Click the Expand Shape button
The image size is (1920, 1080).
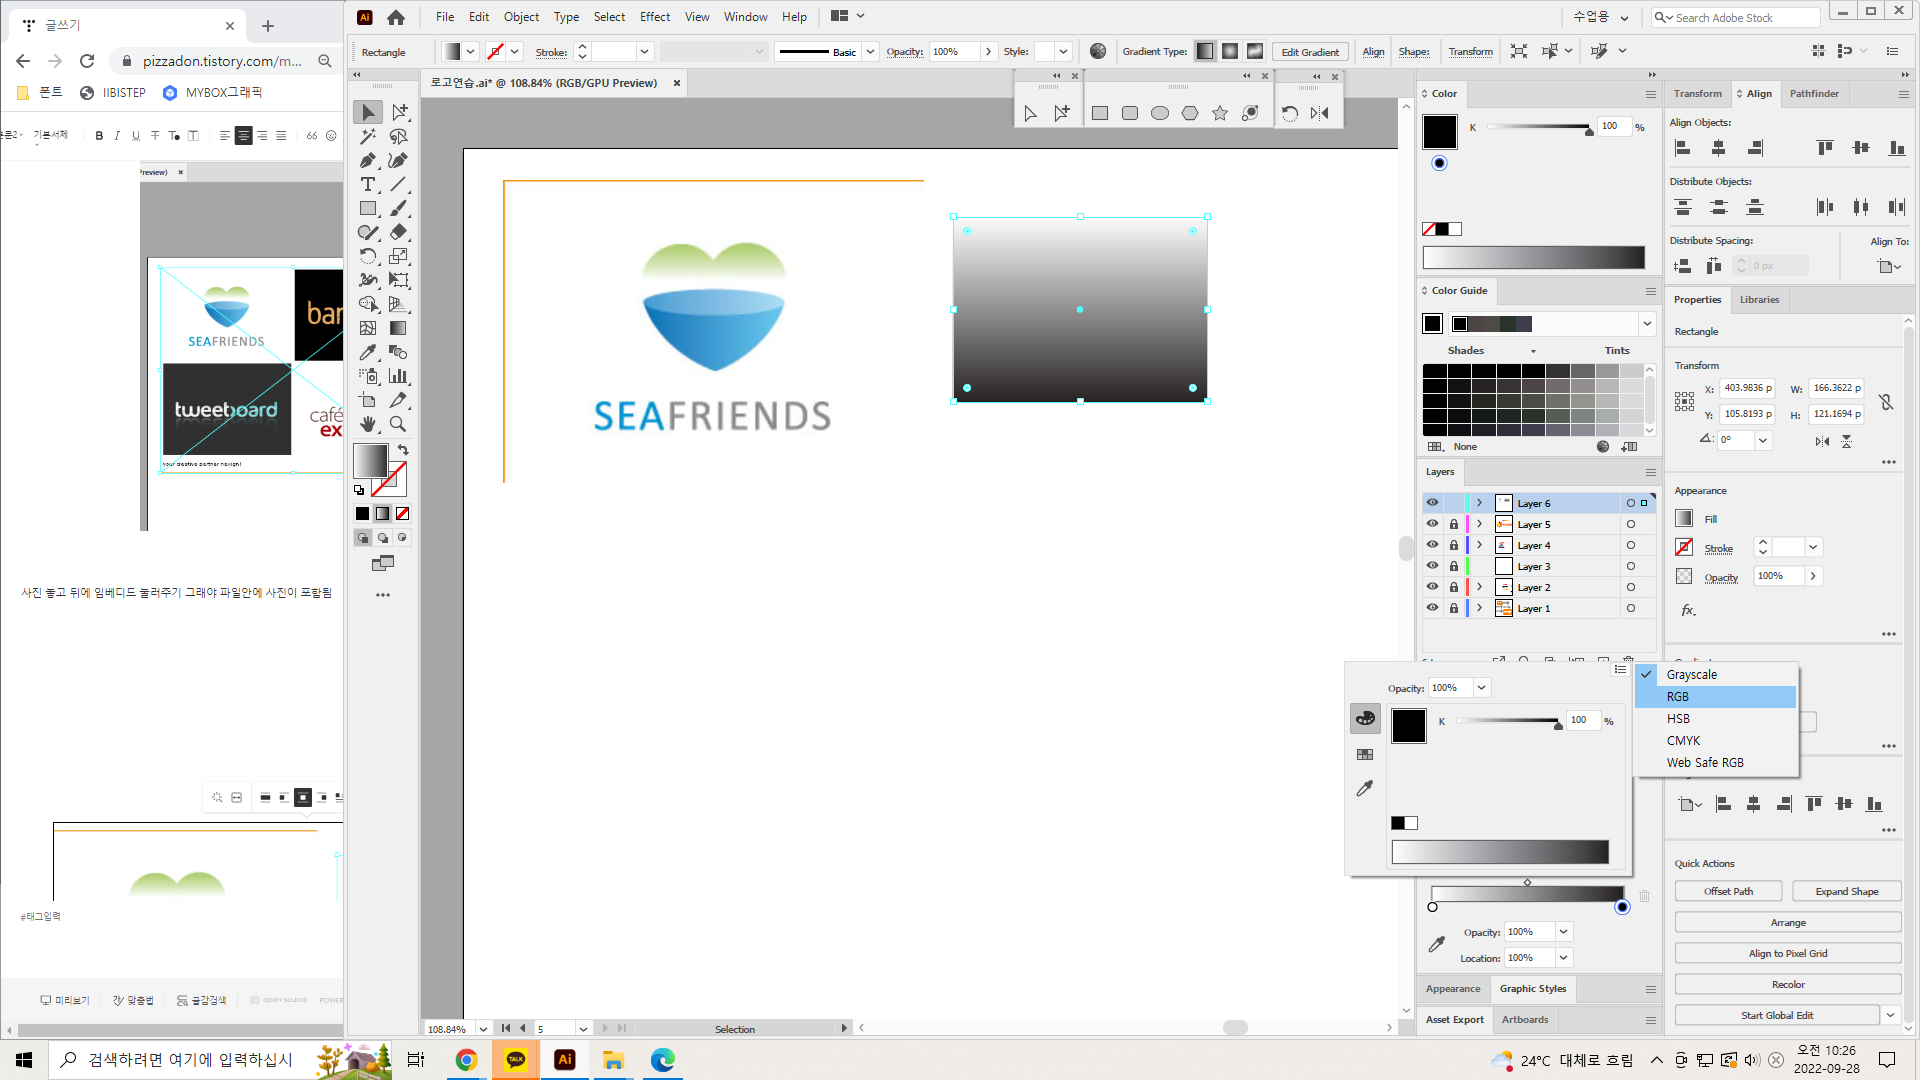(1846, 891)
